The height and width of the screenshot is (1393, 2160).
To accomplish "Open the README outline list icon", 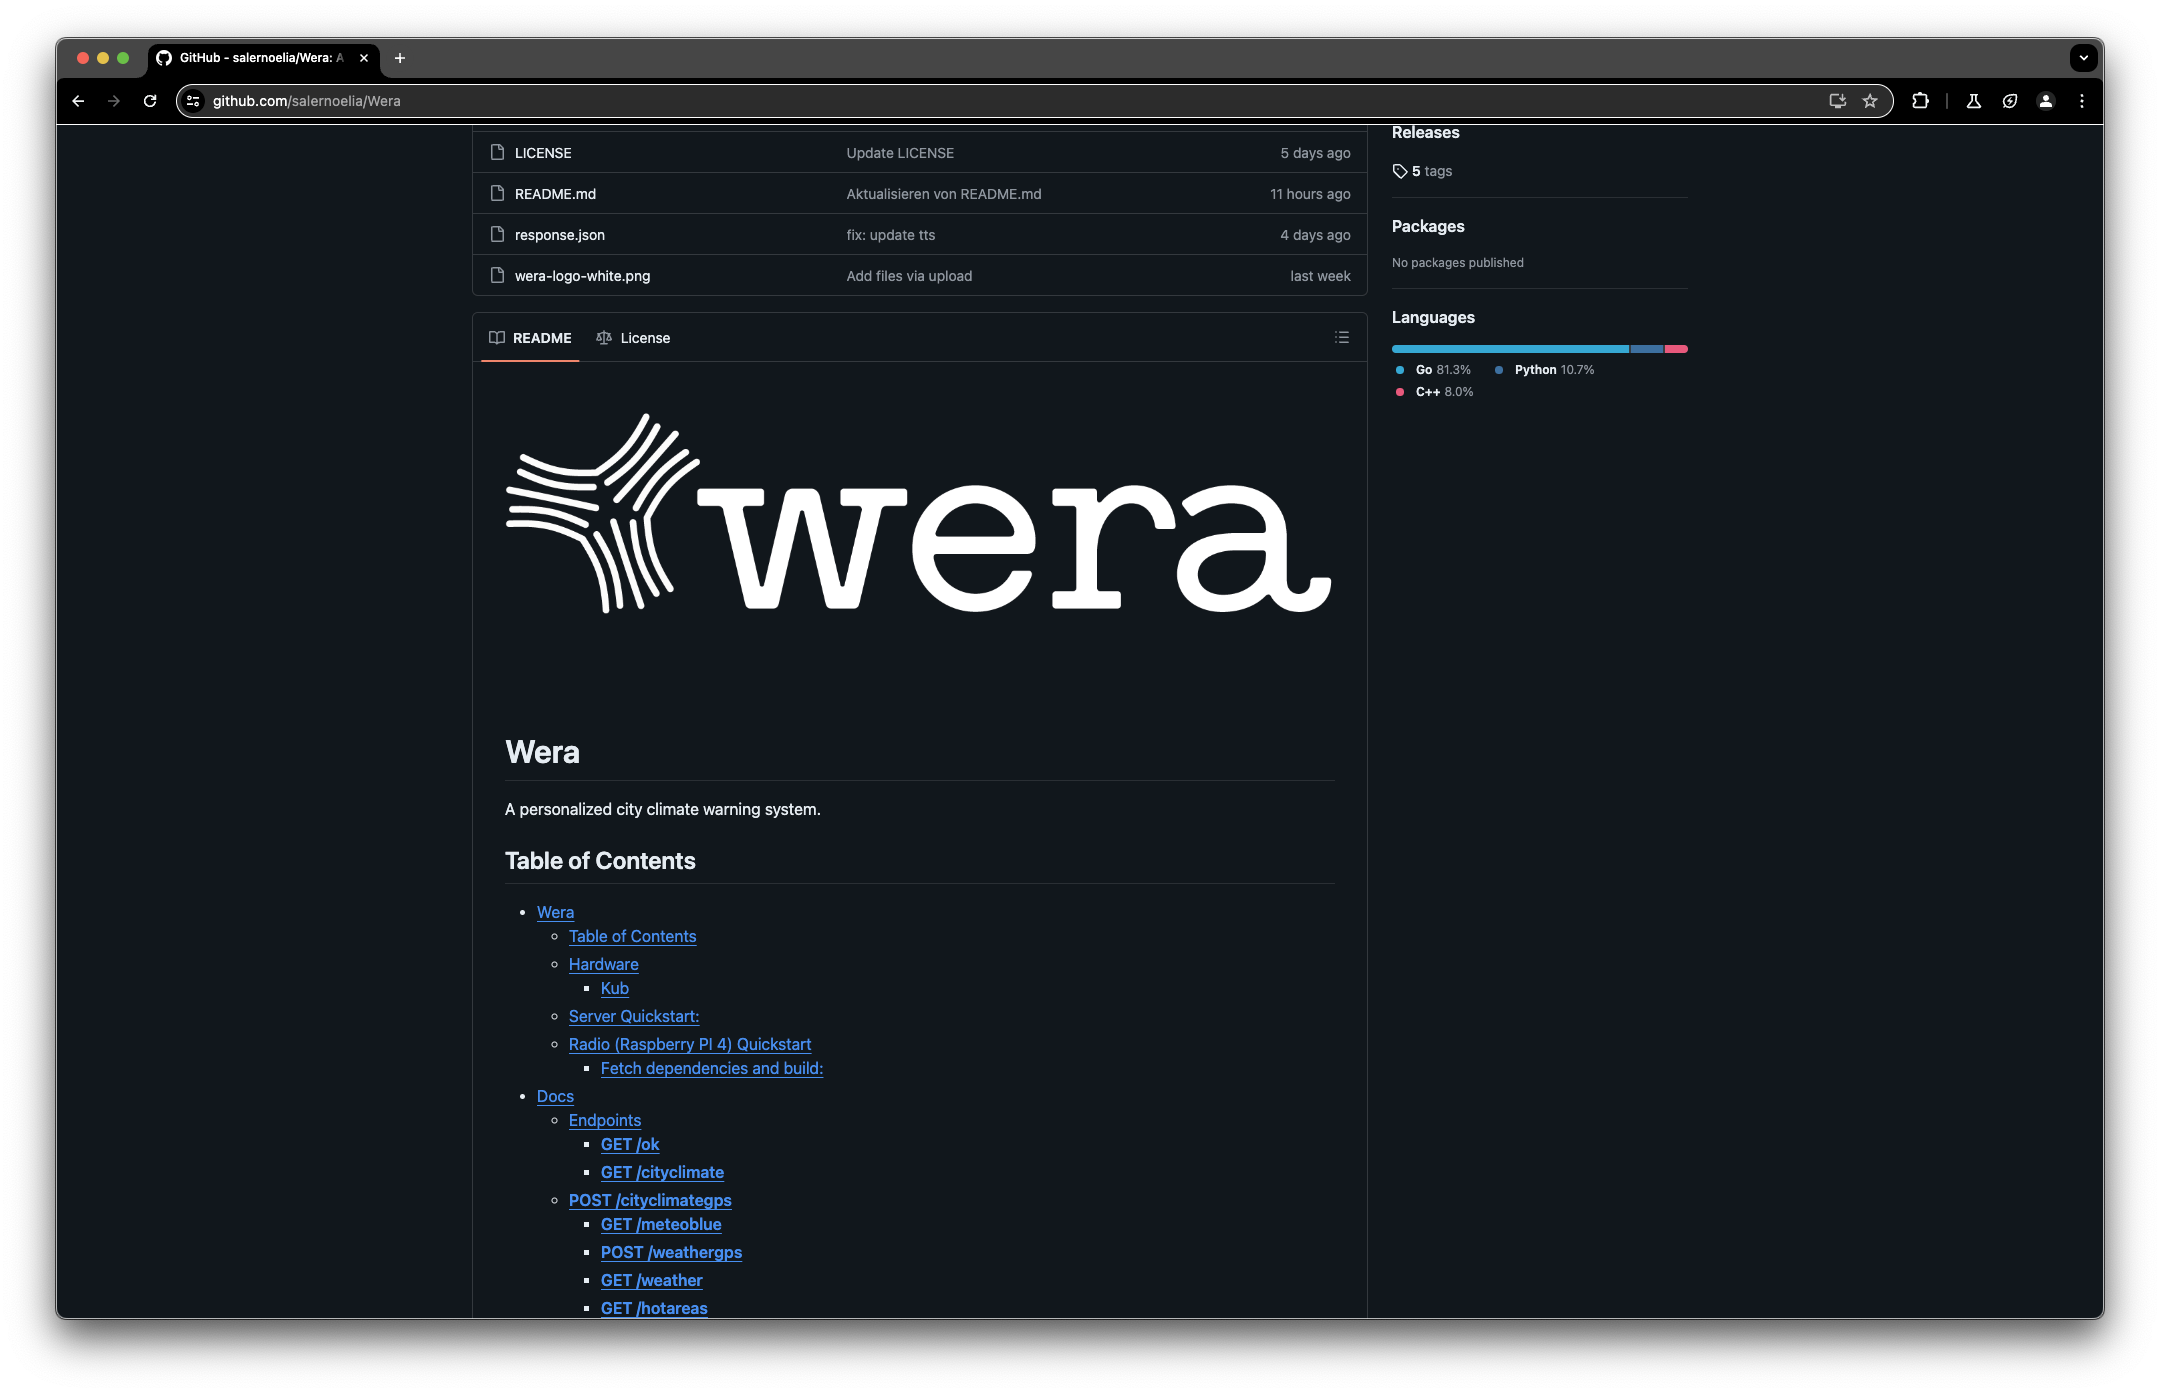I will coord(1342,338).
